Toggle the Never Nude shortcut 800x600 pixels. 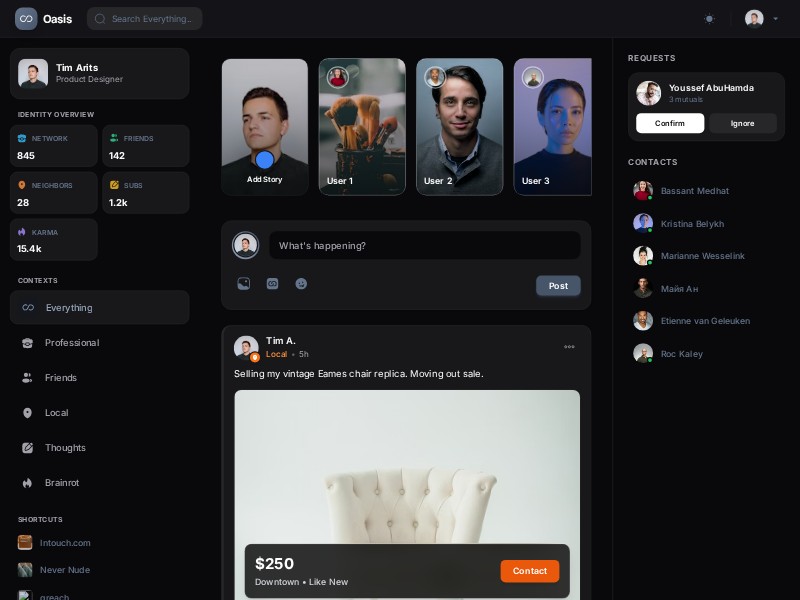pyautogui.click(x=64, y=570)
